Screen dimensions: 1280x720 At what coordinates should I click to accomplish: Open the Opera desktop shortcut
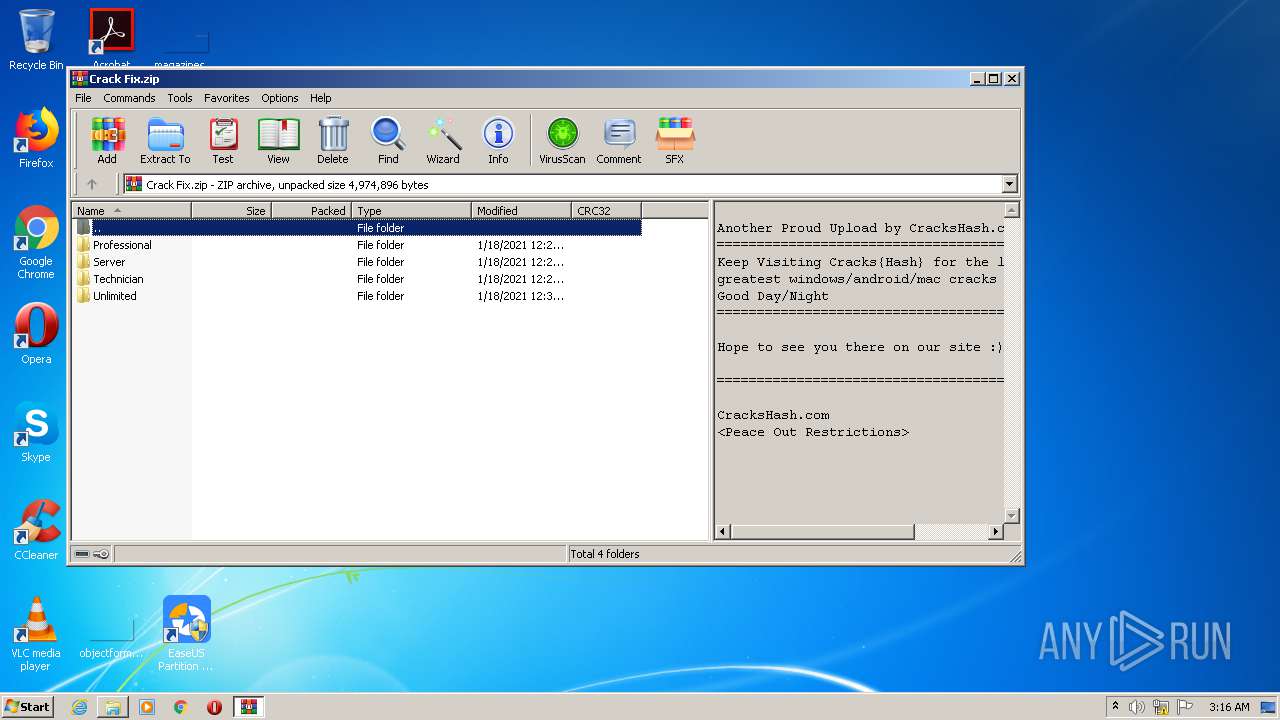(x=36, y=334)
